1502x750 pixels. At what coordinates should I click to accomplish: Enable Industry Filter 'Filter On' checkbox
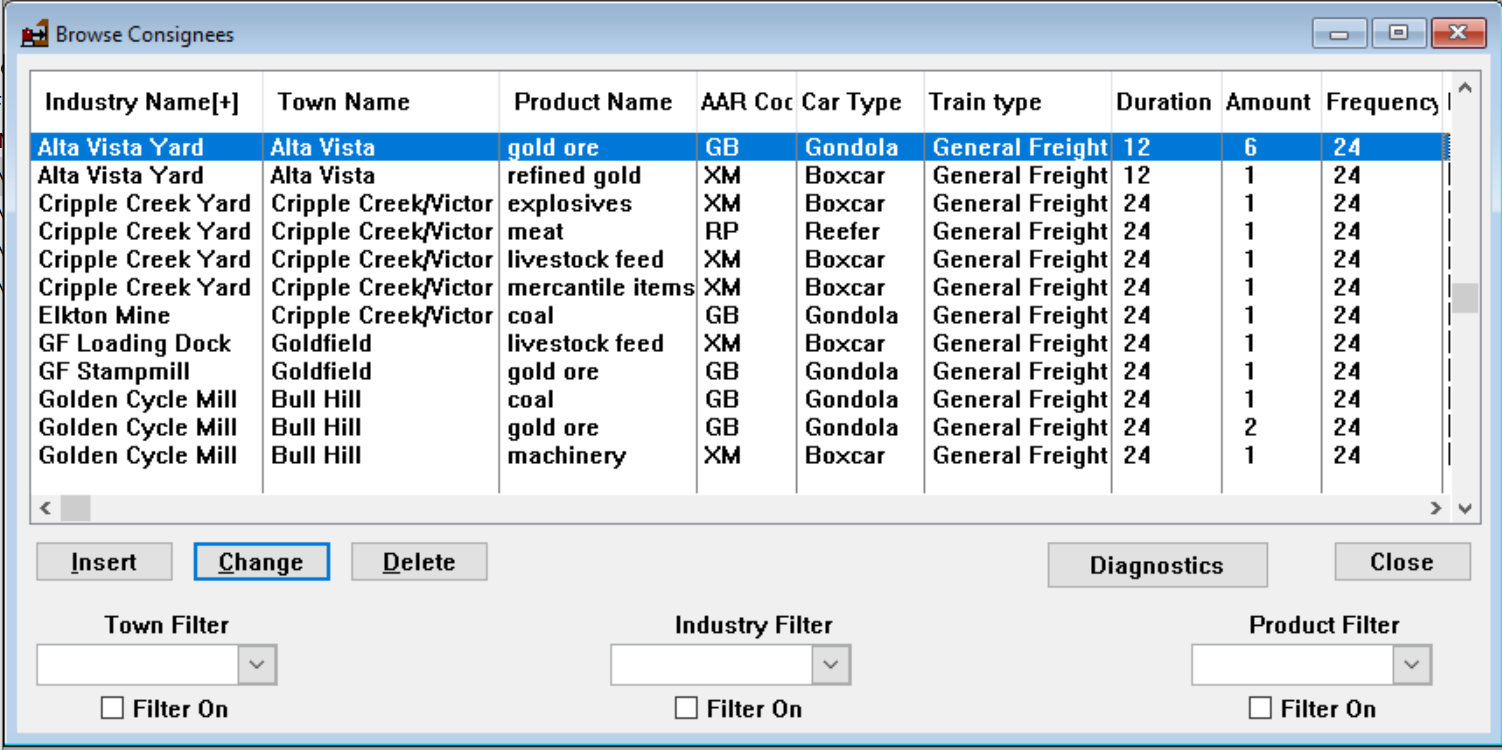pos(686,709)
